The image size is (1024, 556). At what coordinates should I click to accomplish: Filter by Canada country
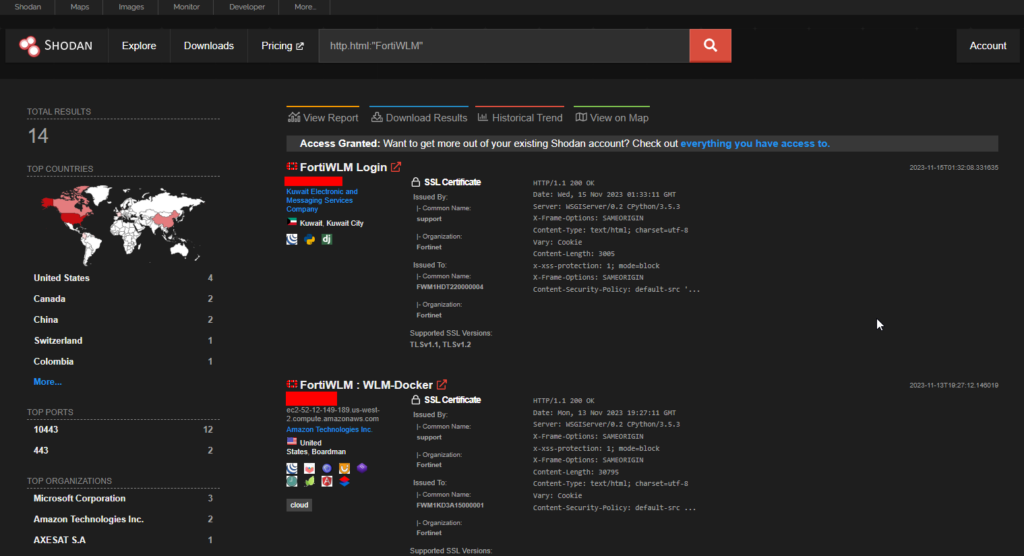(x=123, y=299)
